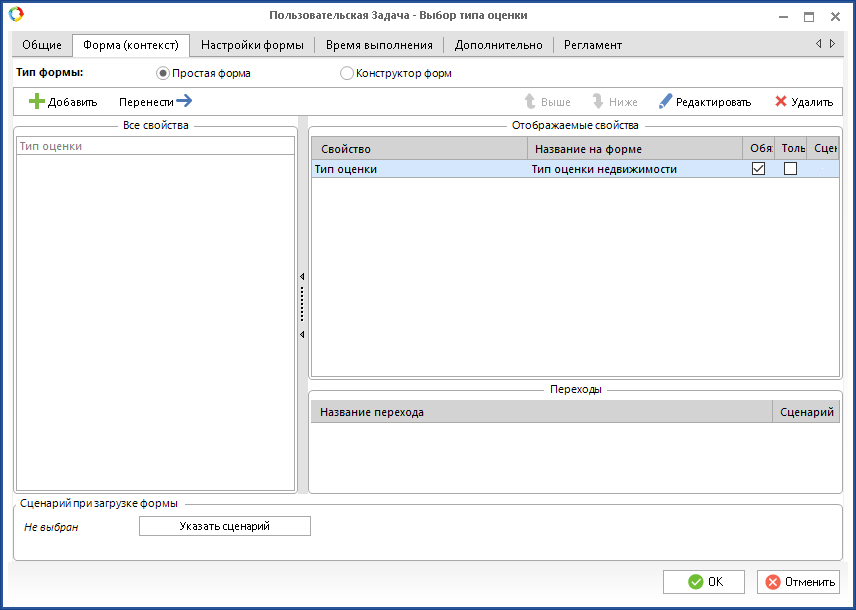Click the green plus Добавить icon
856x610 pixels.
pyautogui.click(x=37, y=102)
